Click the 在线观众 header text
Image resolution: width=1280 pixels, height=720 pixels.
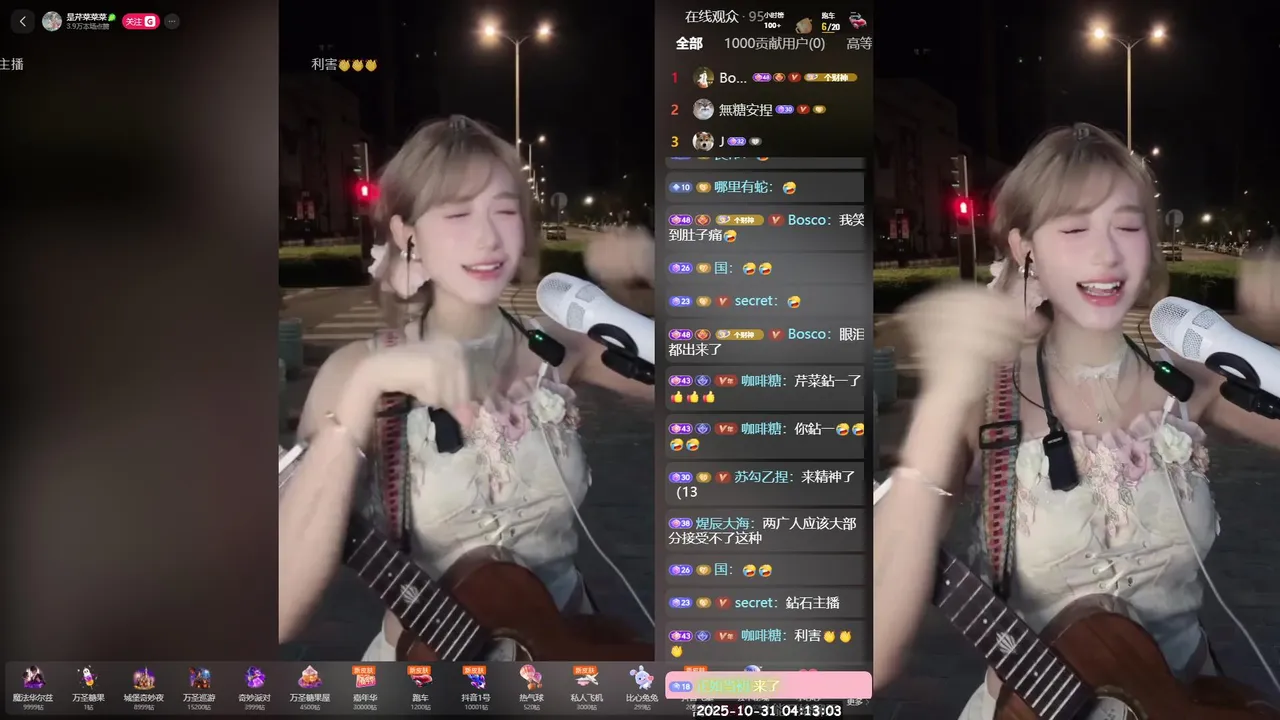click(x=712, y=16)
